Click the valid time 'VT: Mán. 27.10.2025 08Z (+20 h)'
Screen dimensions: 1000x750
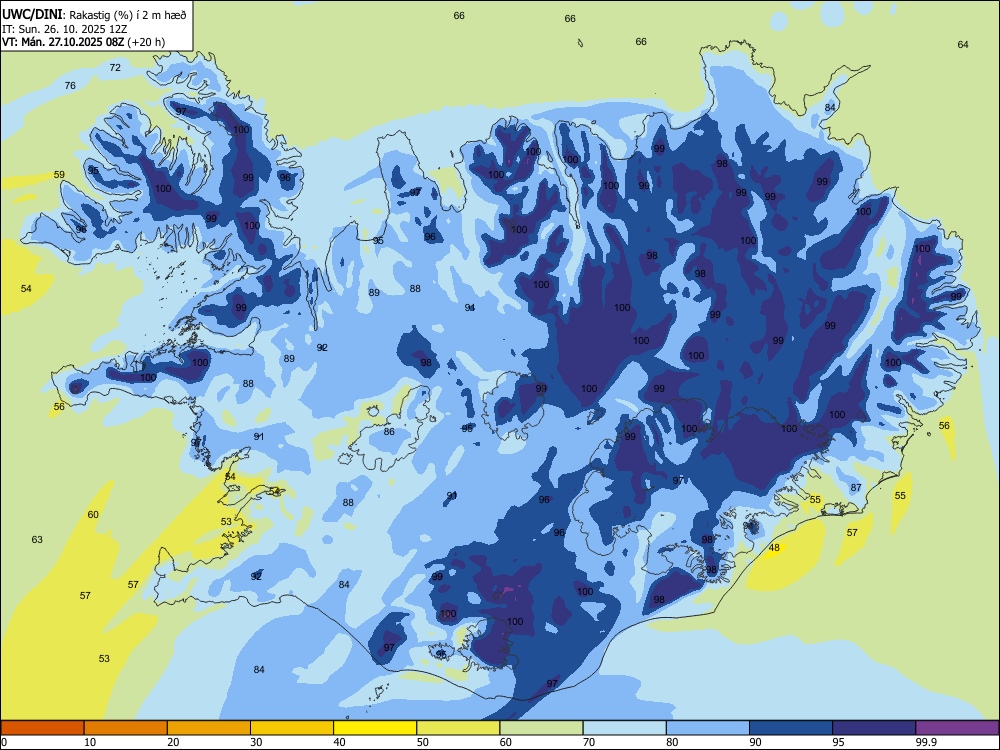point(84,42)
